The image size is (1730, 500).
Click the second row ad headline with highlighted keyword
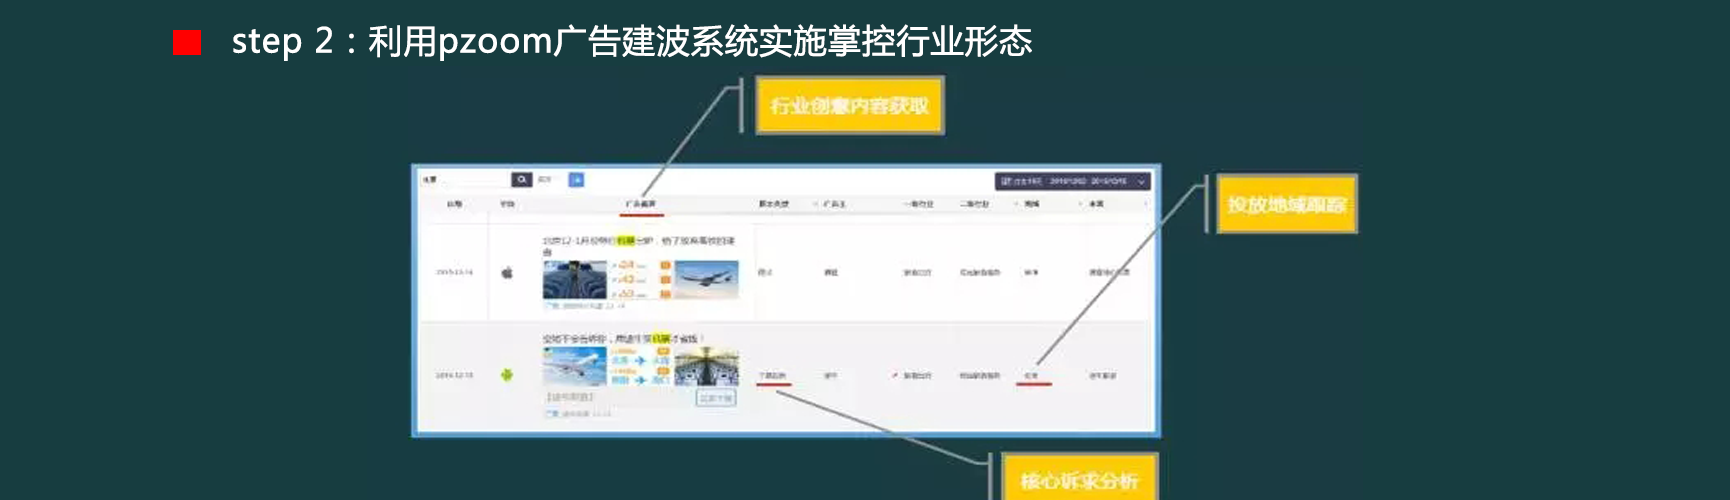(x=624, y=339)
